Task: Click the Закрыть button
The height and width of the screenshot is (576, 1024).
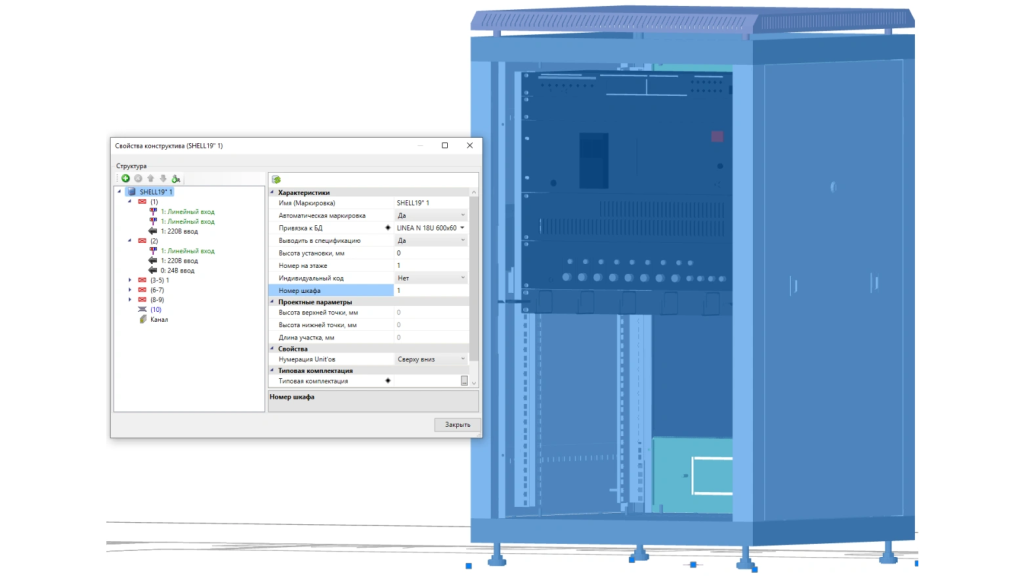Action: tap(457, 425)
